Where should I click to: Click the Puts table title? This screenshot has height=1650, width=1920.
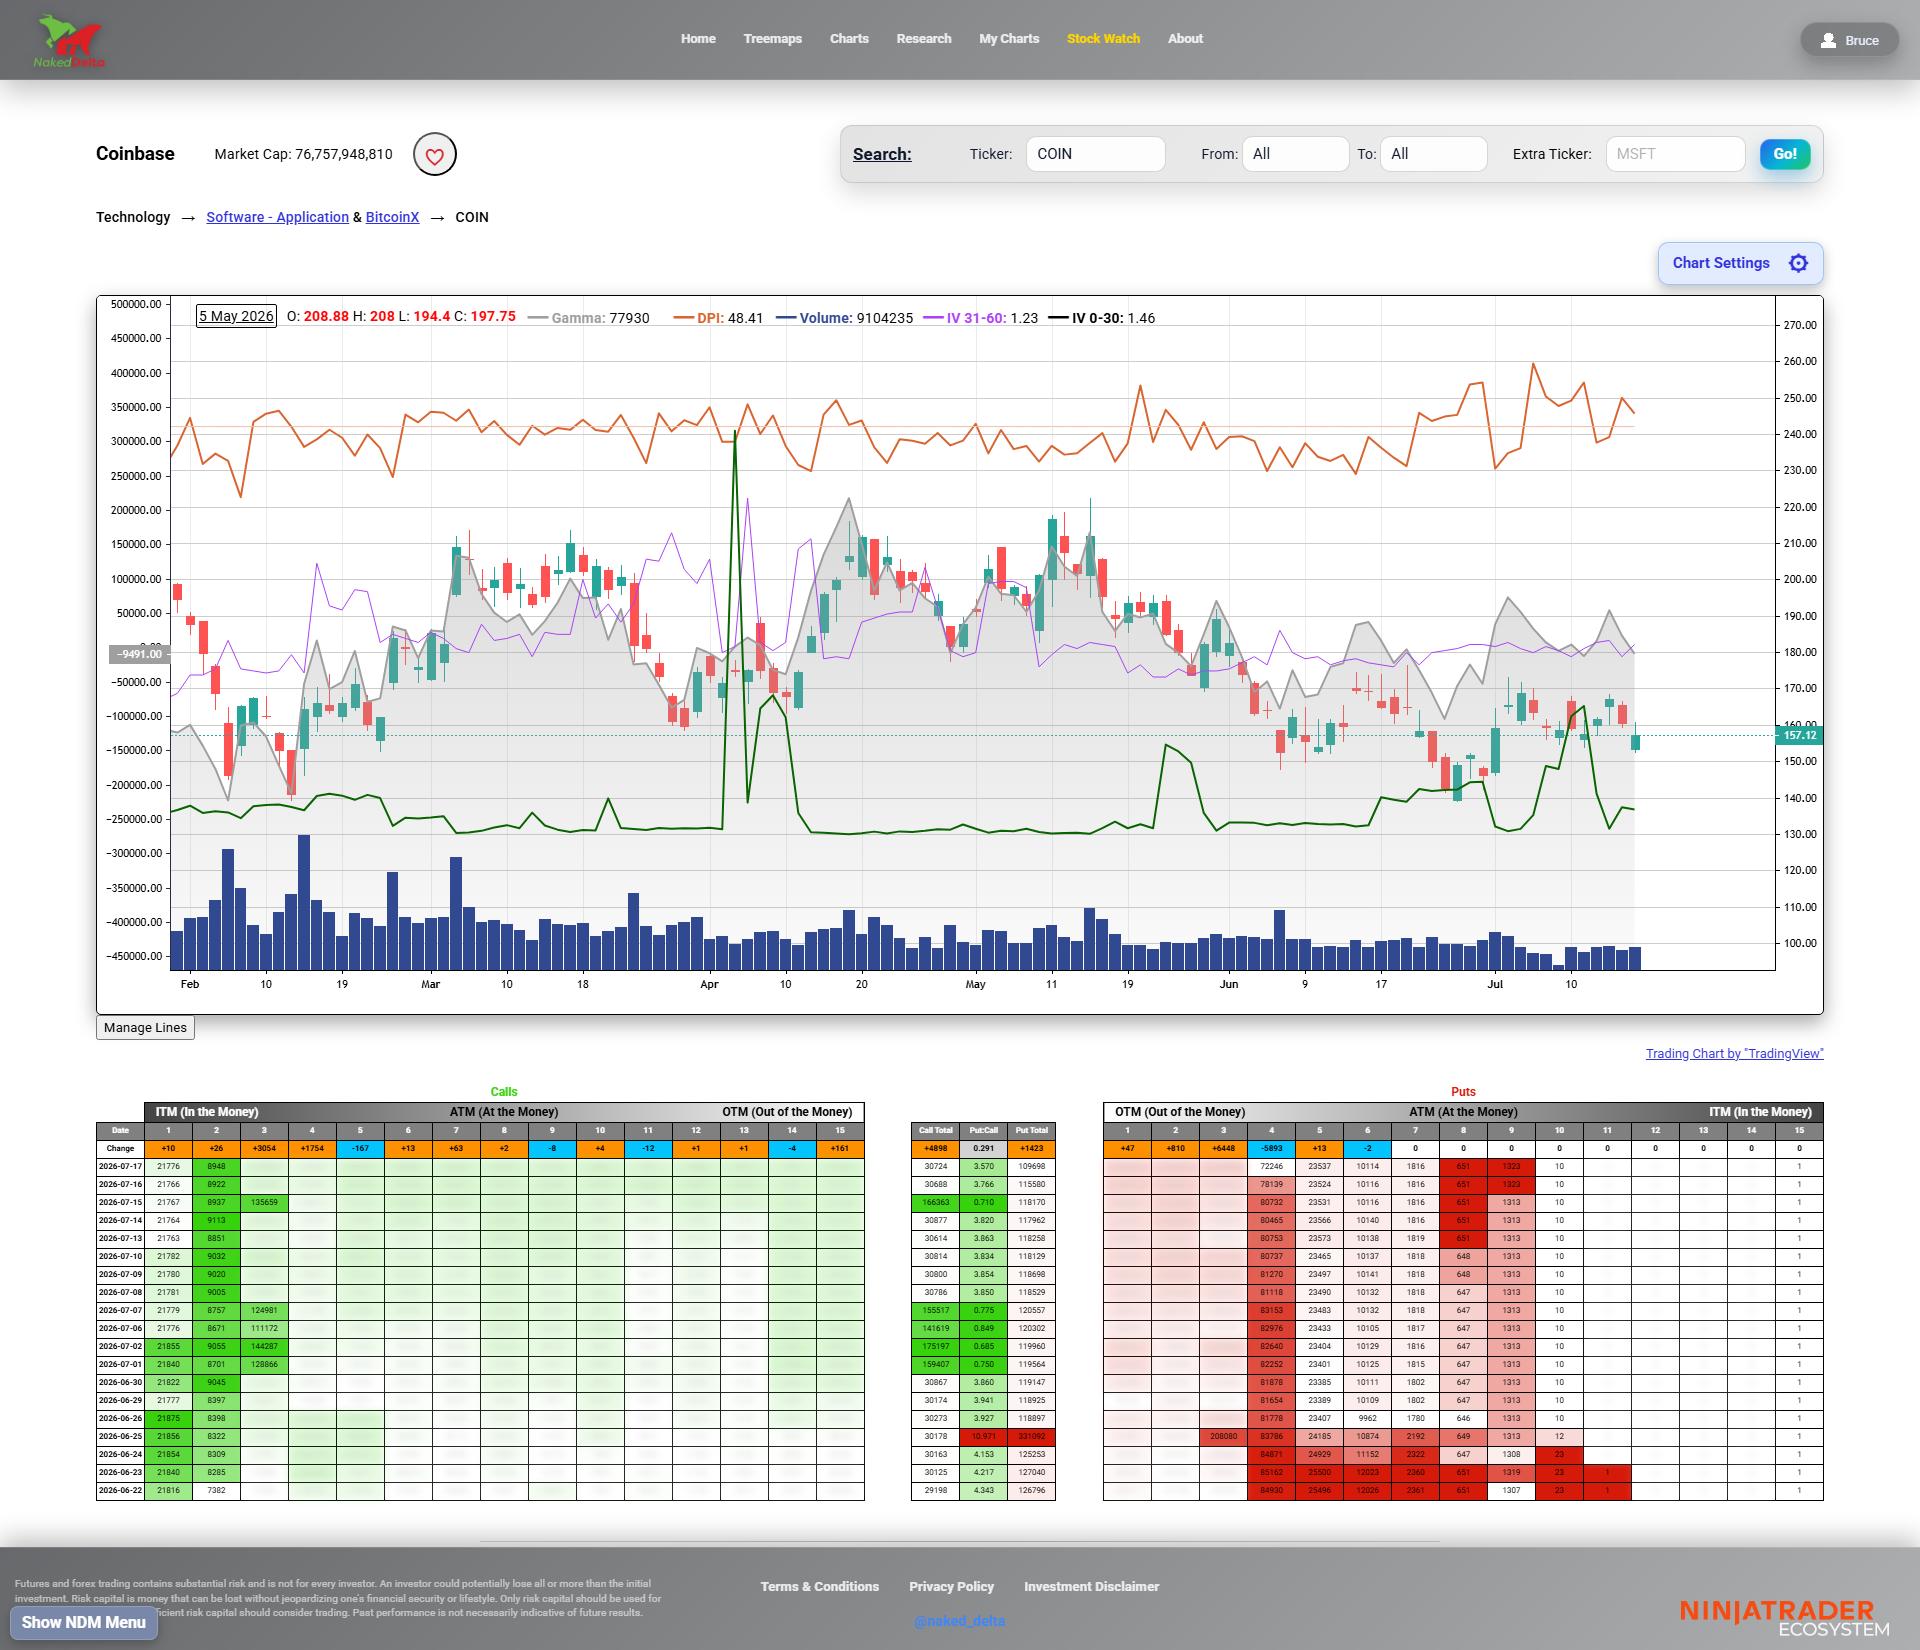(x=1463, y=1092)
